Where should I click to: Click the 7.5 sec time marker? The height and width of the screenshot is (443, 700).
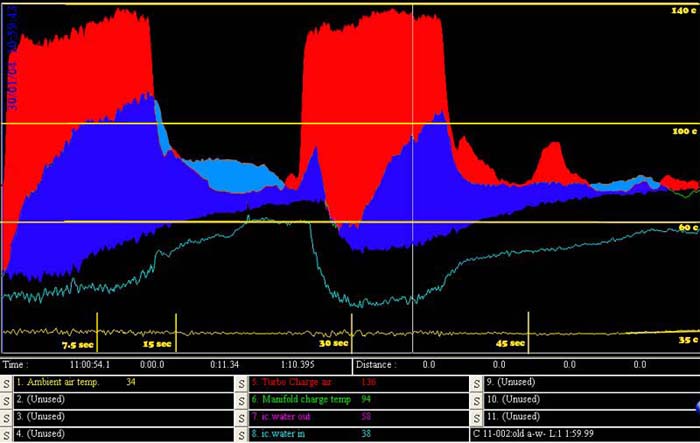click(78, 345)
